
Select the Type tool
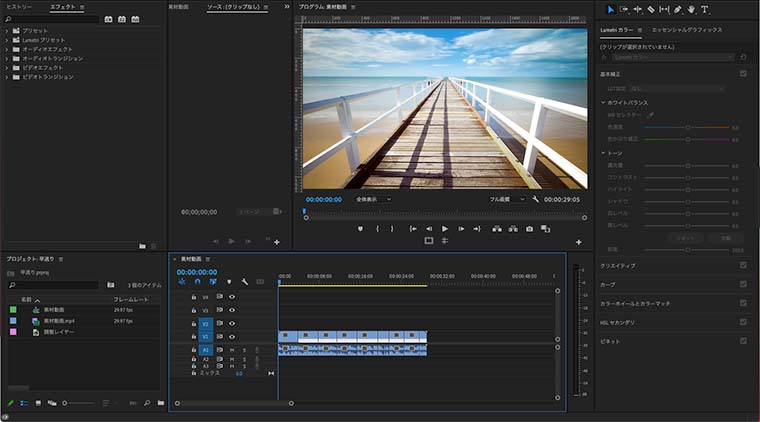click(x=704, y=9)
